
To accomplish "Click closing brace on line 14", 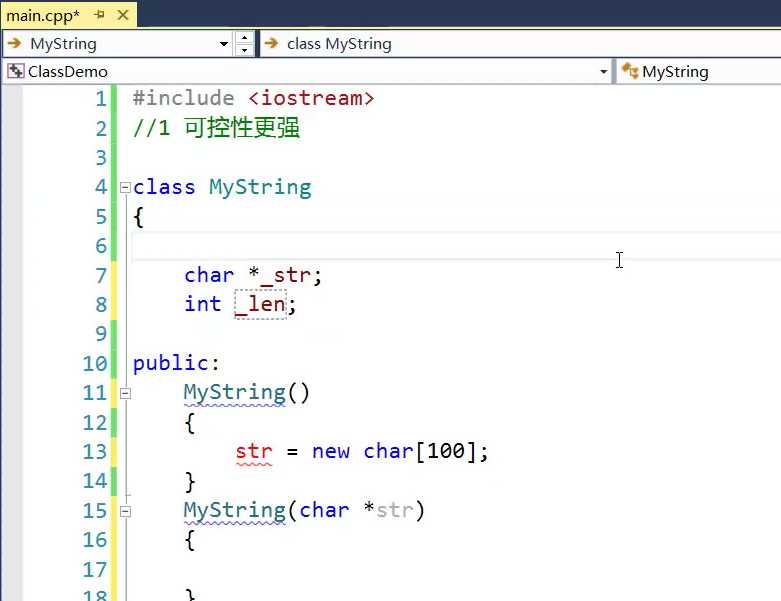I will (x=189, y=481).
